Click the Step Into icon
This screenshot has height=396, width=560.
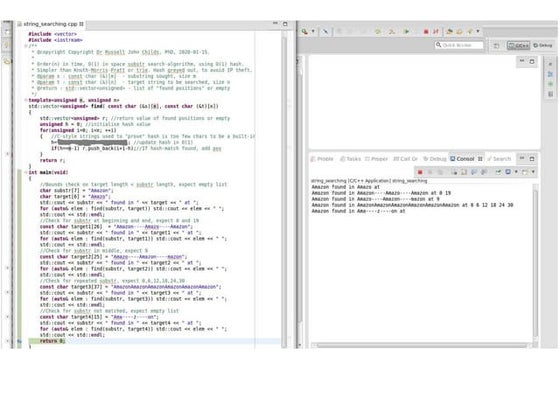click(378, 31)
